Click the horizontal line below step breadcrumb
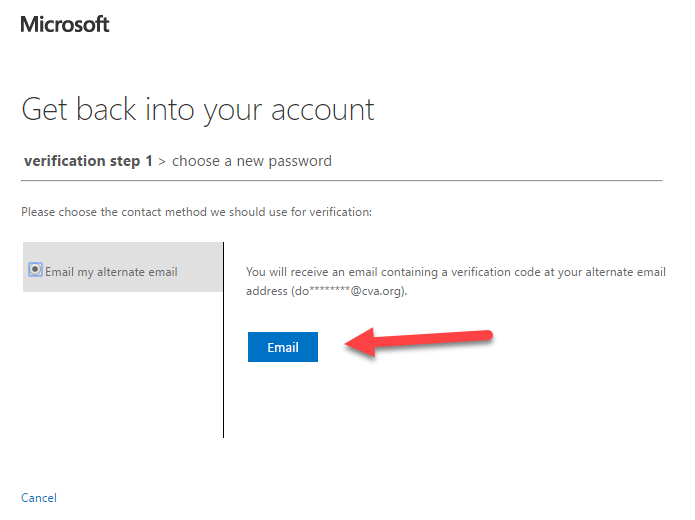The image size is (695, 520). pos(342,180)
